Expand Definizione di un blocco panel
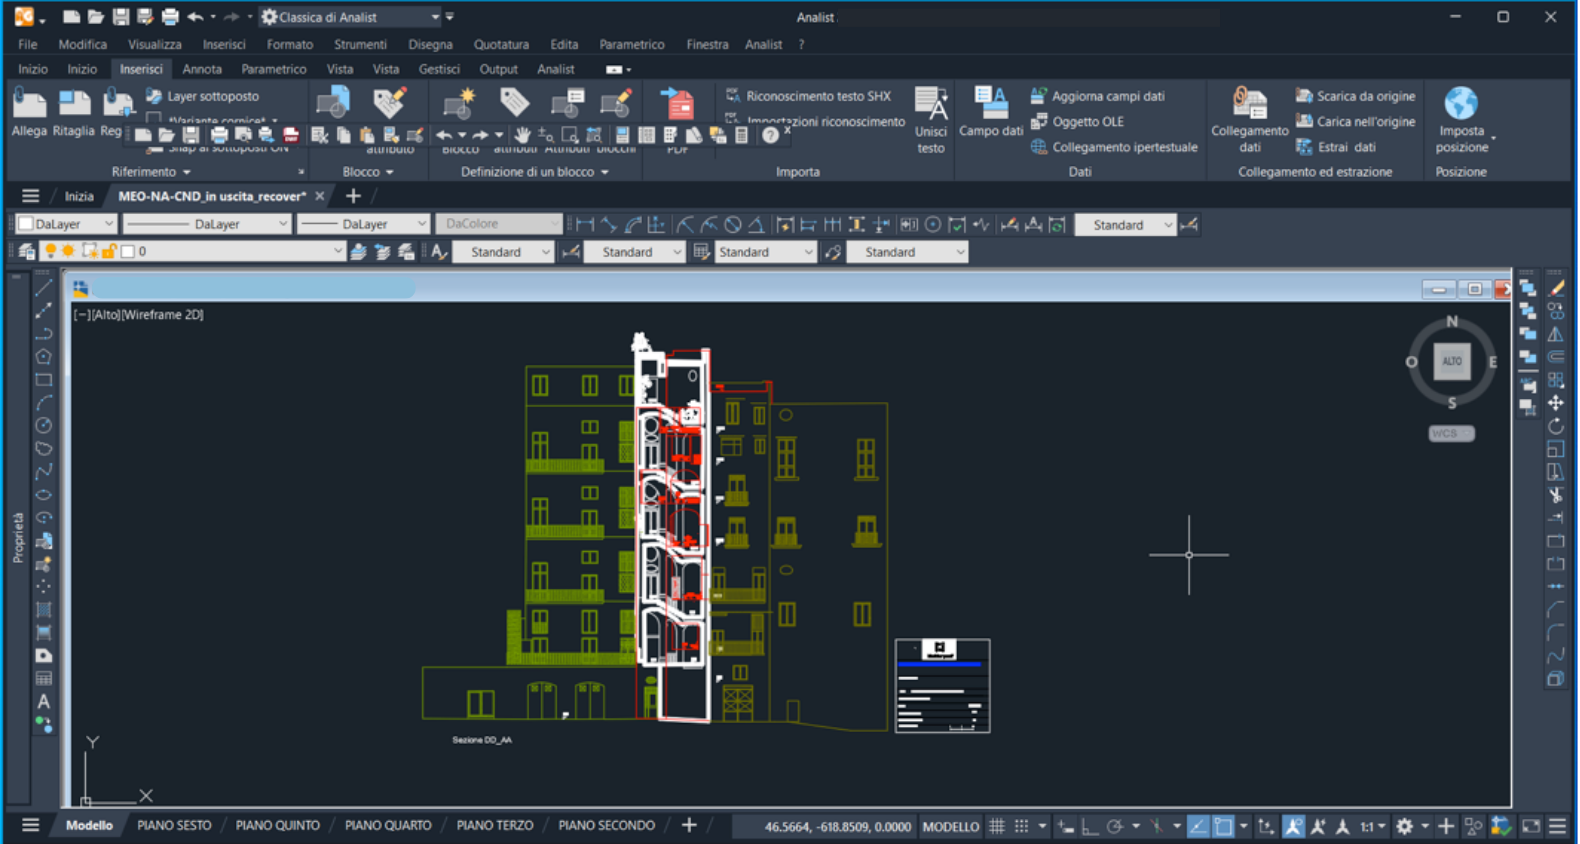 point(535,172)
